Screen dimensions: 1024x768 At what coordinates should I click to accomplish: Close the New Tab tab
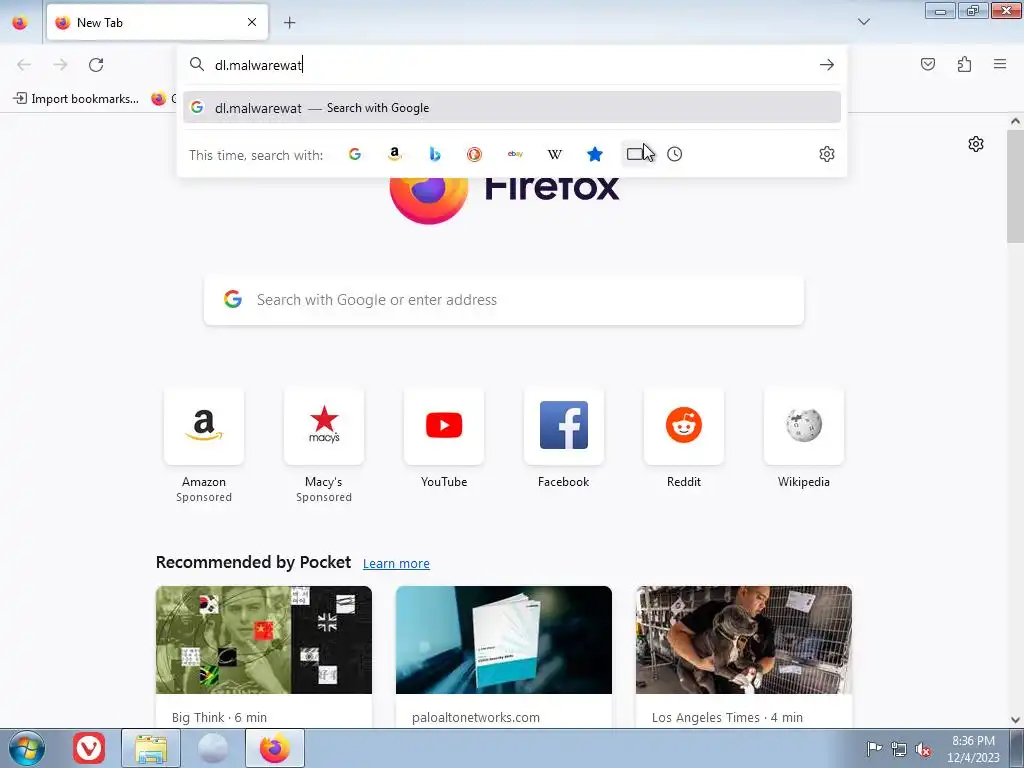point(252,22)
